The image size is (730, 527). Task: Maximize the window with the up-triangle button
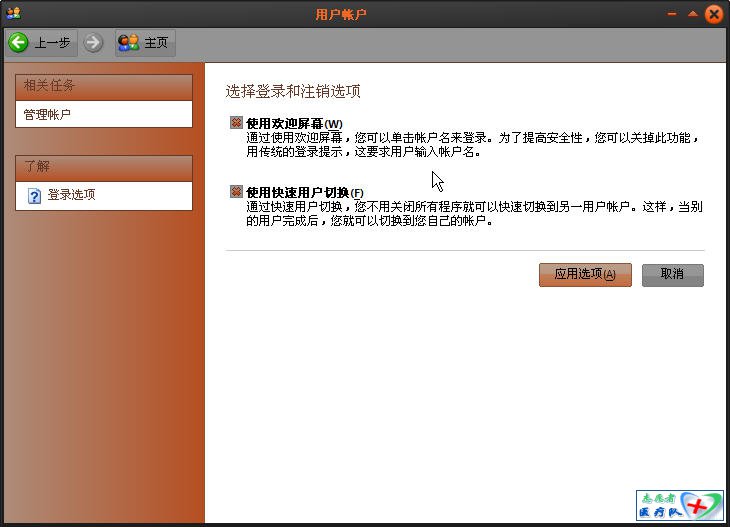click(x=692, y=14)
